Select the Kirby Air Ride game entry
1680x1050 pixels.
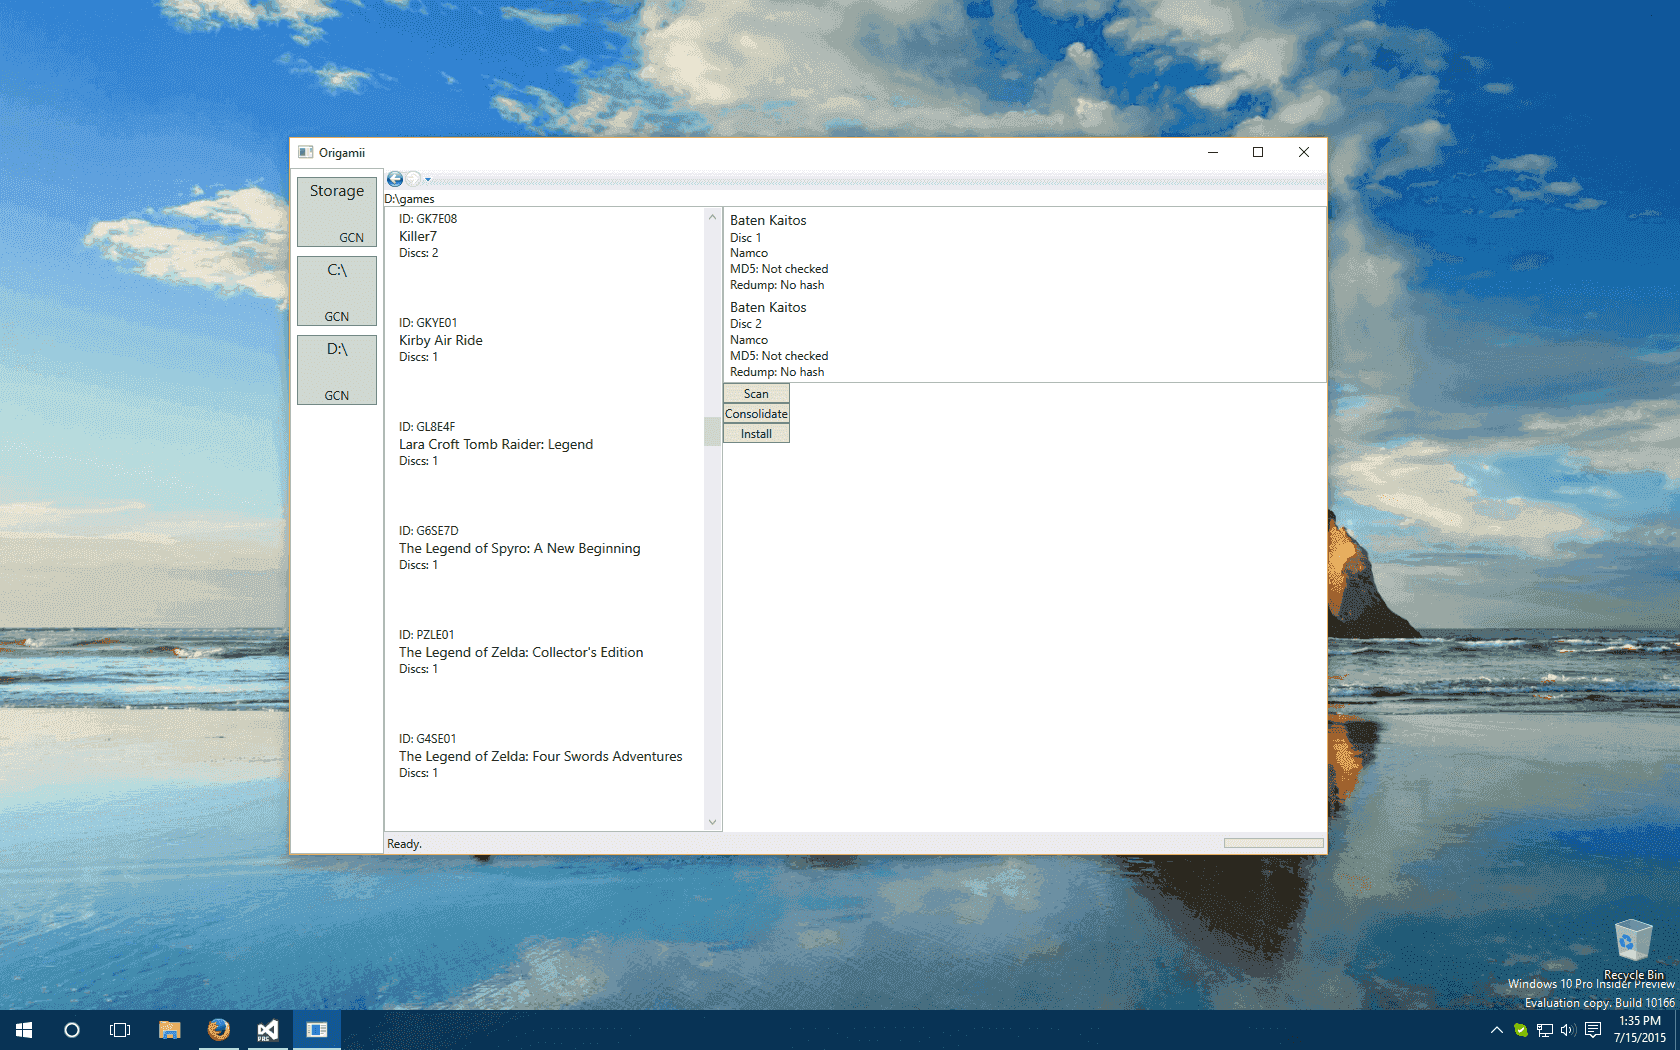tap(545, 340)
